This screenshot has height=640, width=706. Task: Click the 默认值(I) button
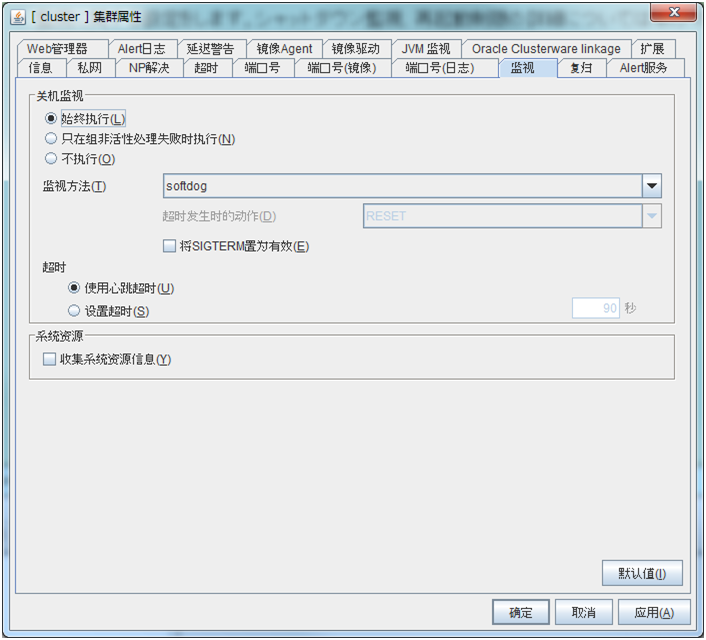[642, 573]
